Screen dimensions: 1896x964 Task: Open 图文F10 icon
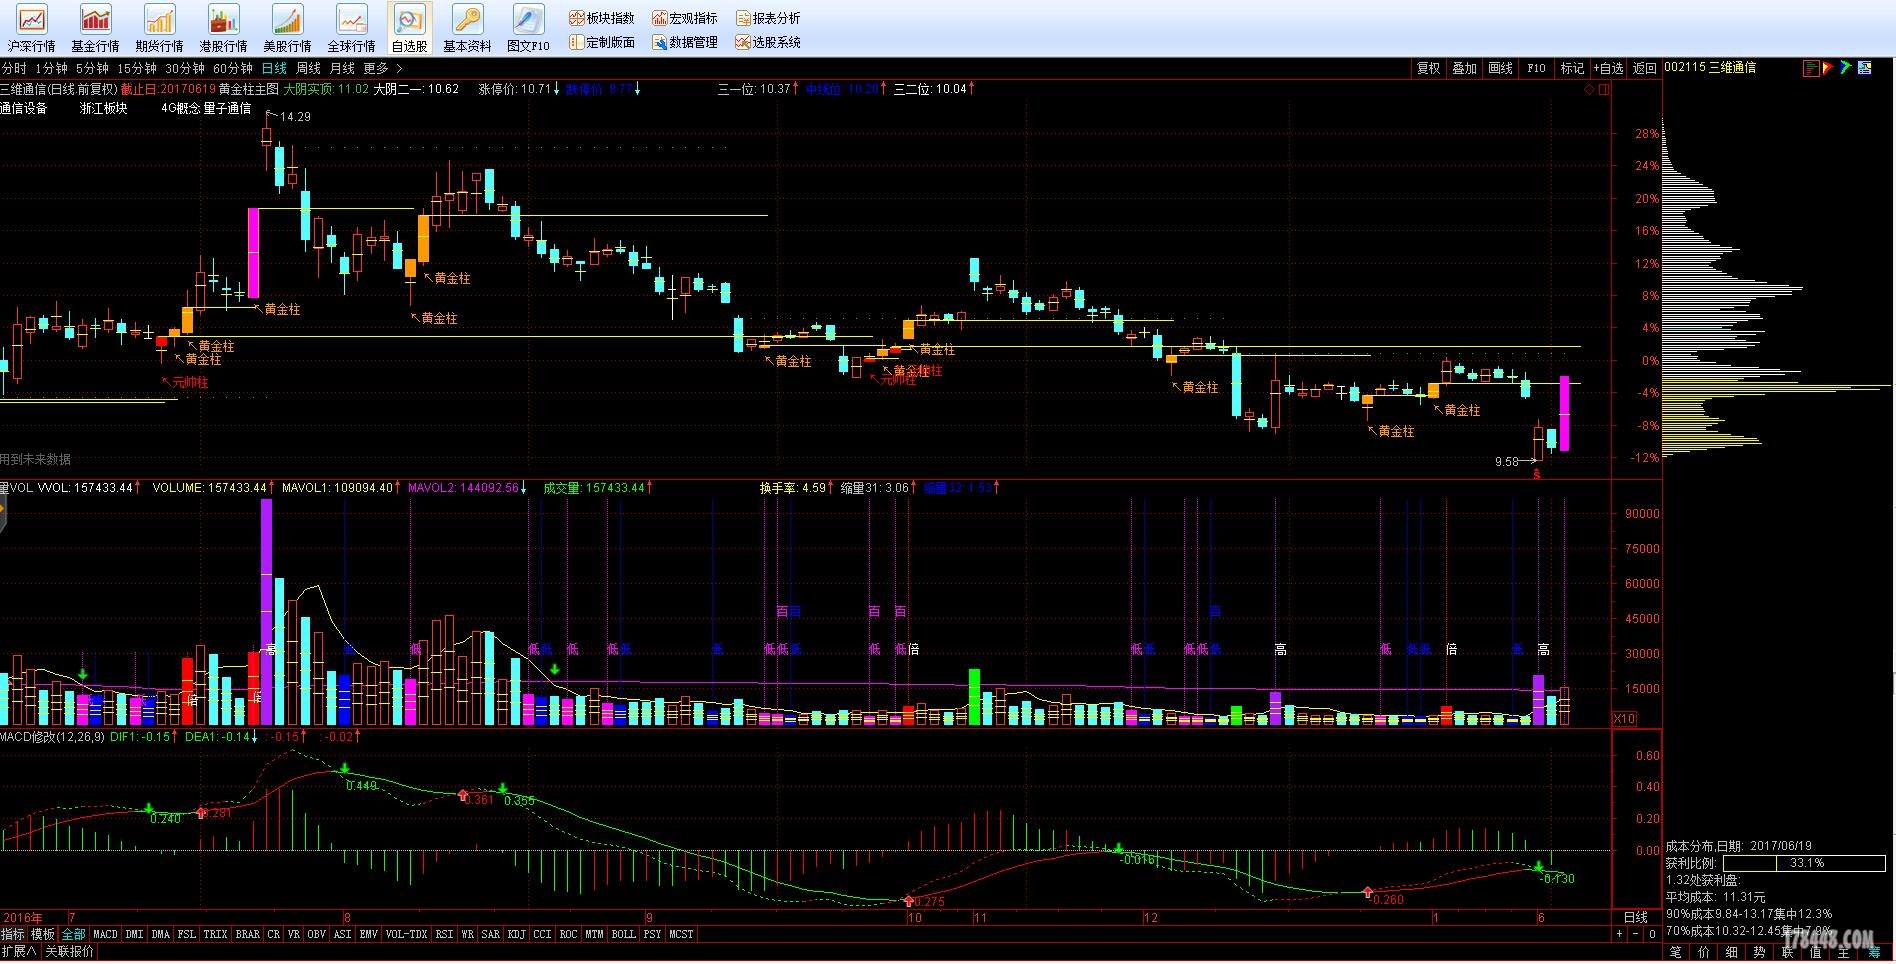coord(528,28)
